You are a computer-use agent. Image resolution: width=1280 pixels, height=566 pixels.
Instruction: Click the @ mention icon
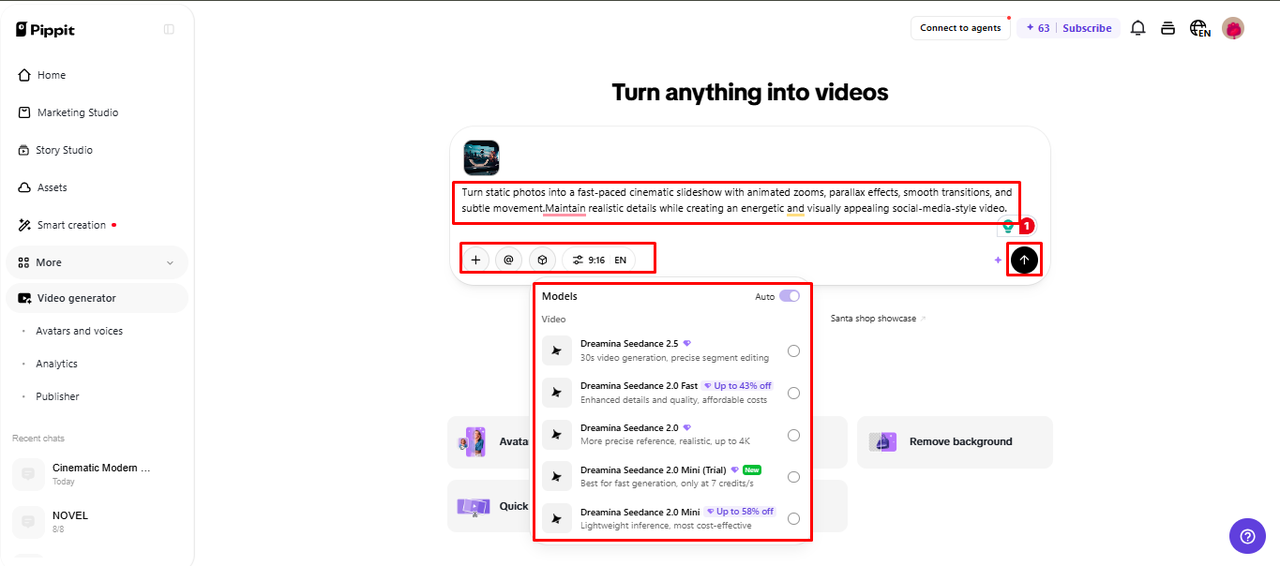[x=508, y=260]
